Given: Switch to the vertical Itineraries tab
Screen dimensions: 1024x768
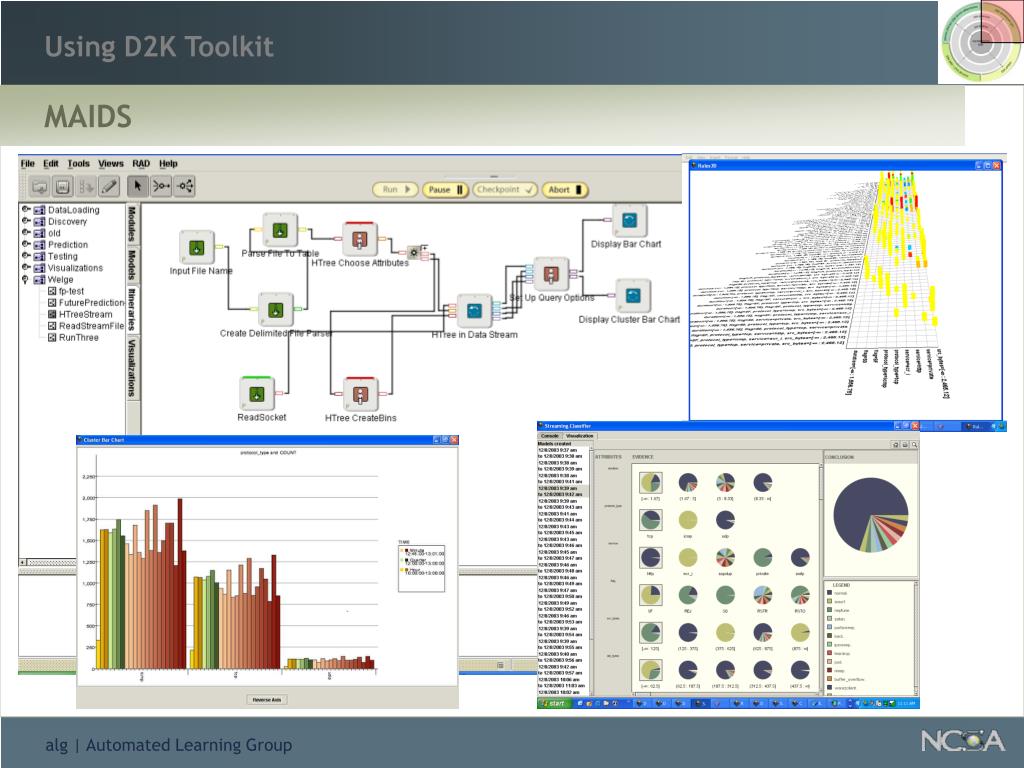Looking at the screenshot, I should [132, 309].
